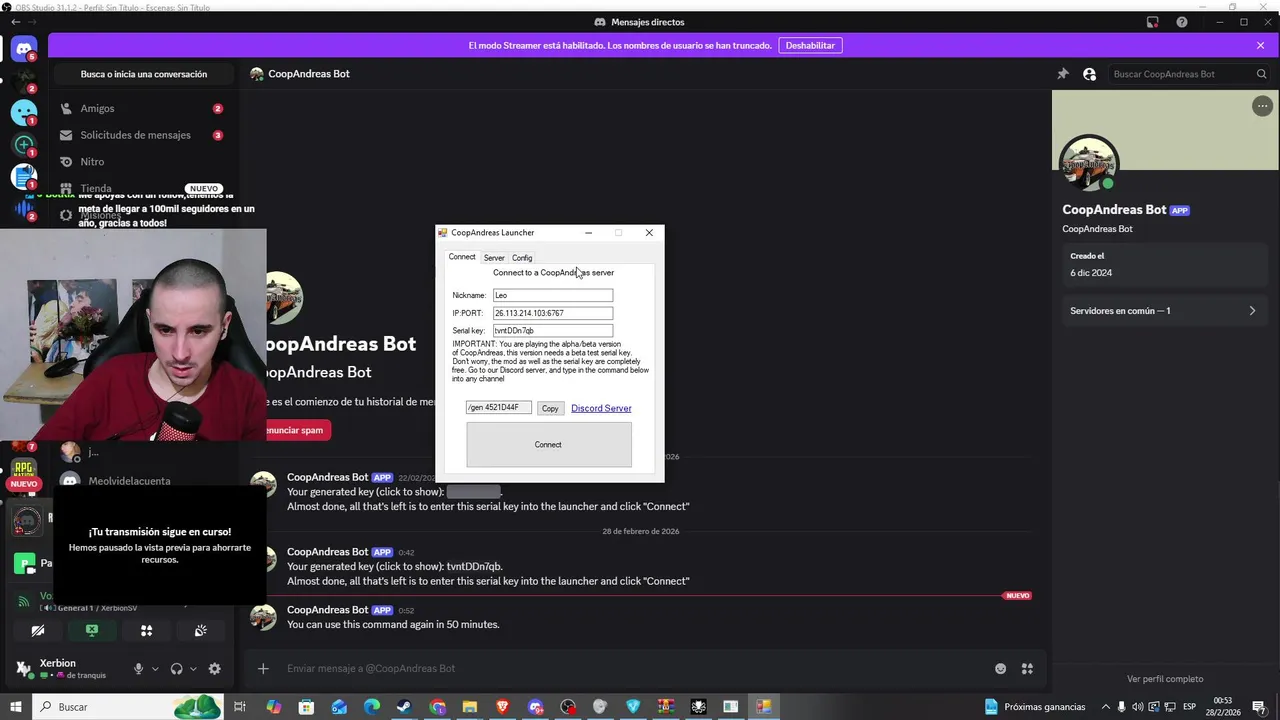Screen dimensions: 1280x720
Task: Stop screen sharing in voice panel
Action: 92,631
